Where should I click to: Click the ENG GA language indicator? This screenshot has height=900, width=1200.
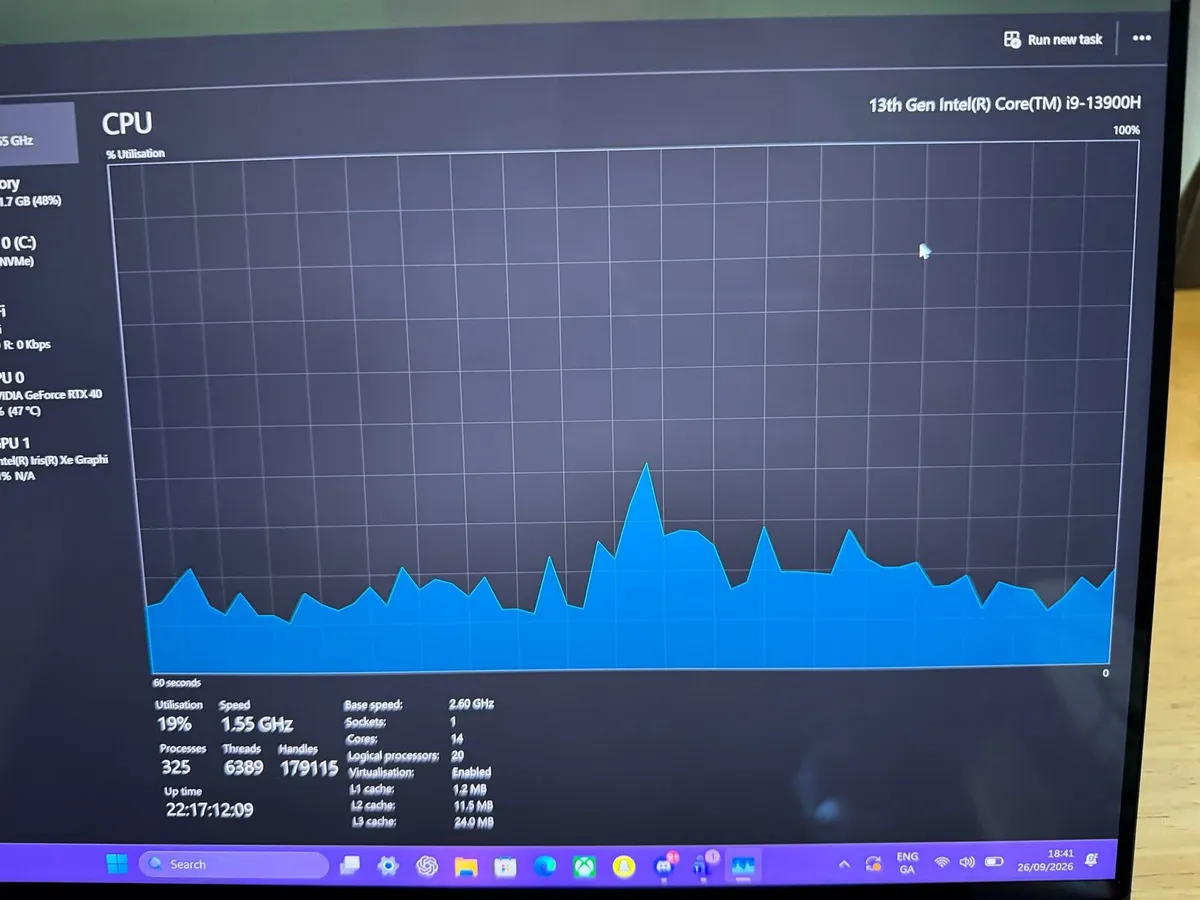(x=907, y=863)
